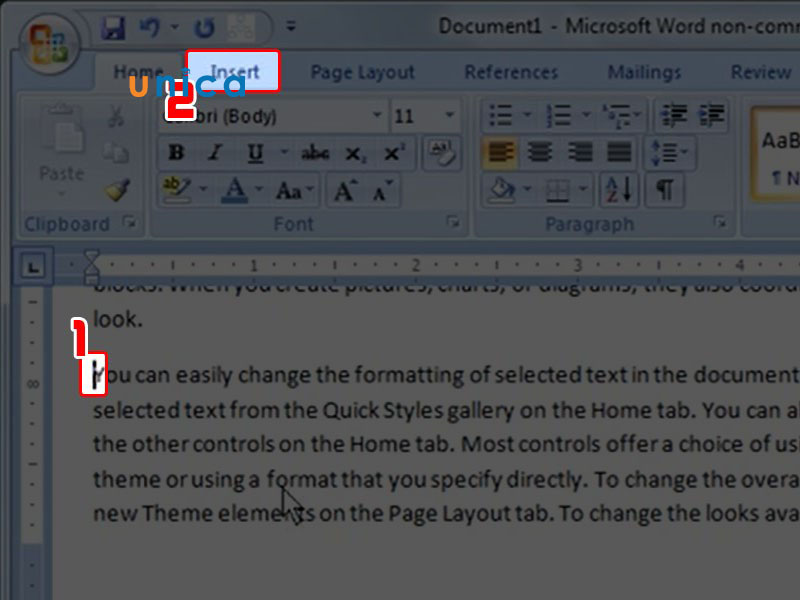Click "Quick Styles" in document text

(x=383, y=411)
